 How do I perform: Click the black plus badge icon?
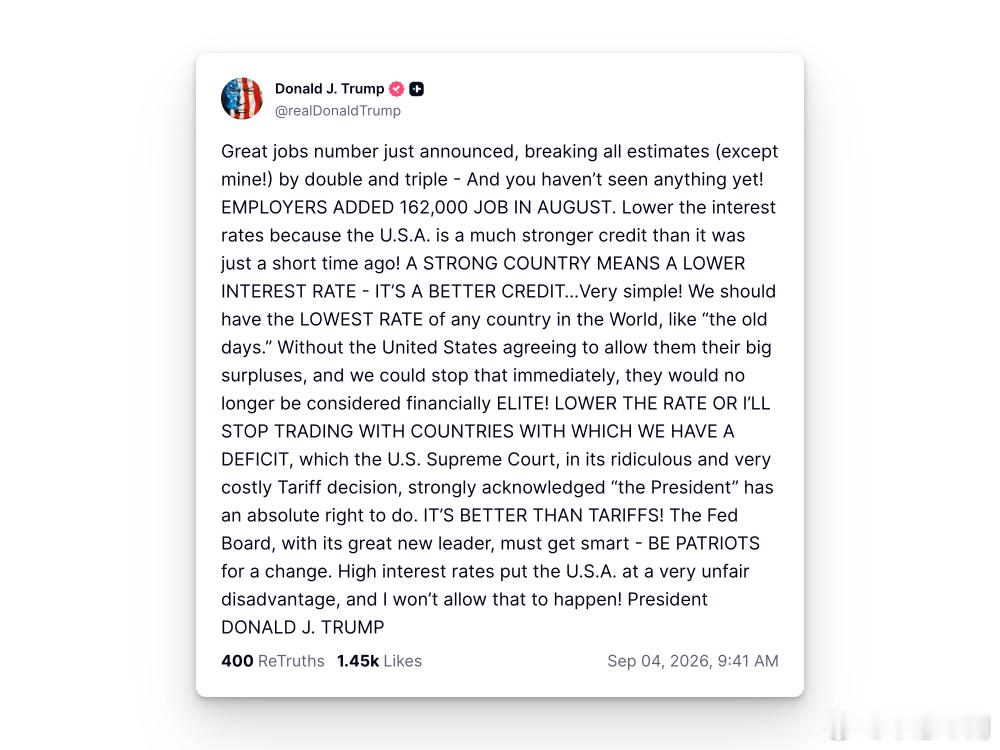tap(416, 89)
